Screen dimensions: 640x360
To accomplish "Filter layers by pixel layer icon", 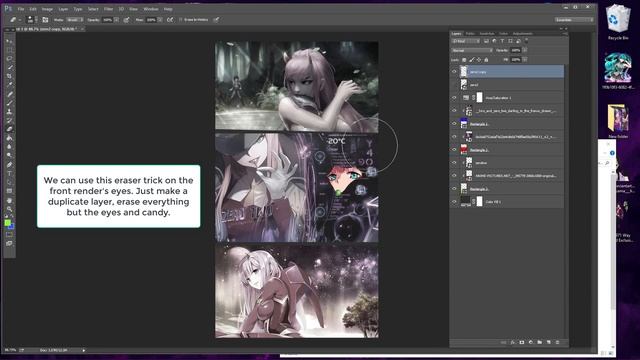I will pos(486,41).
